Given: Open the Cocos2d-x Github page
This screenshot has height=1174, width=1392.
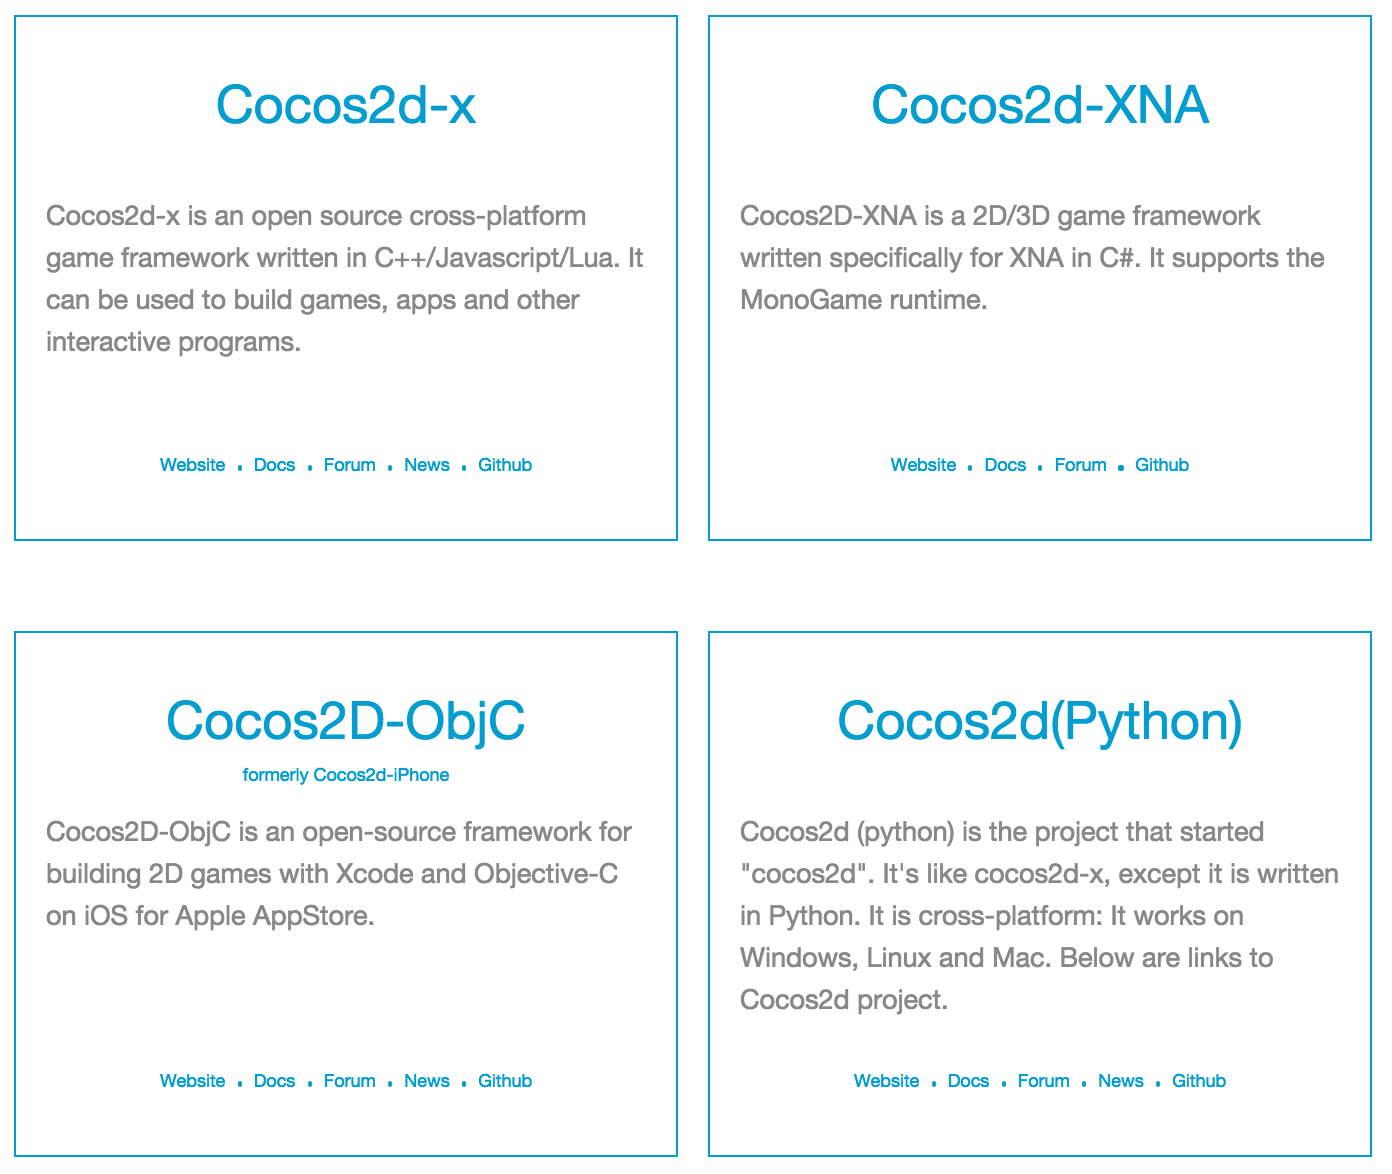Looking at the screenshot, I should coord(505,465).
